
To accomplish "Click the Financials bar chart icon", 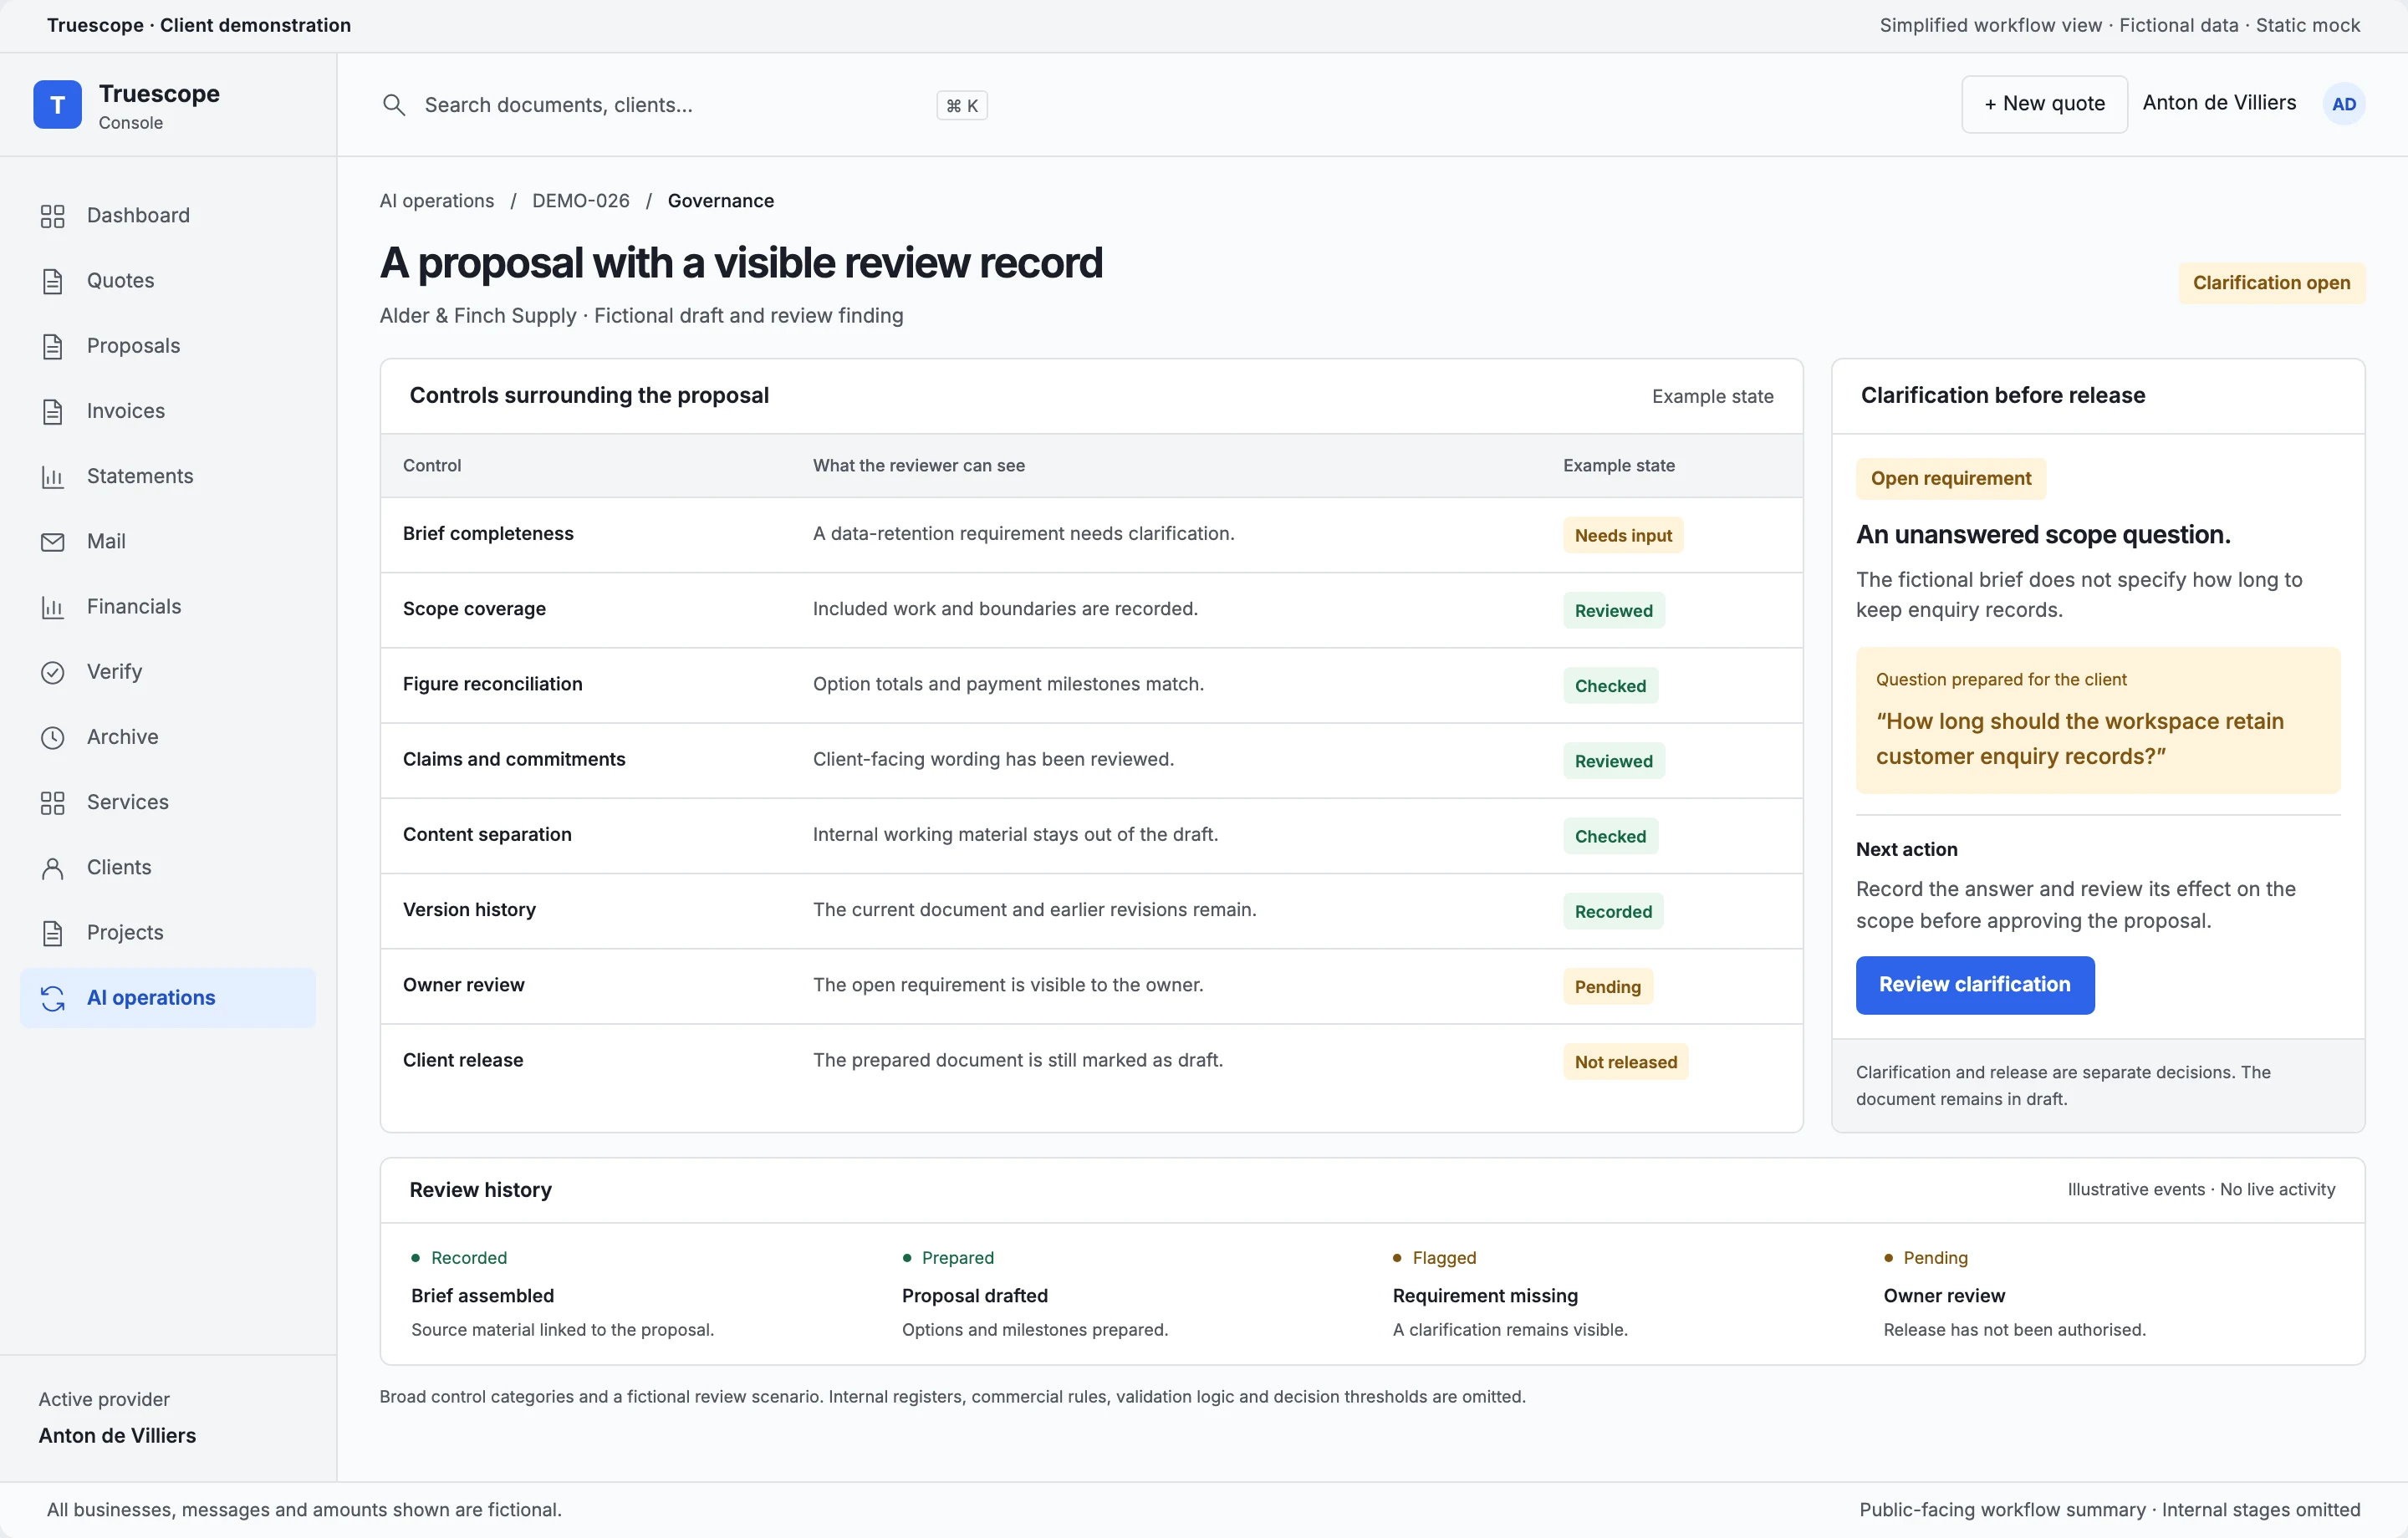I will [52, 606].
